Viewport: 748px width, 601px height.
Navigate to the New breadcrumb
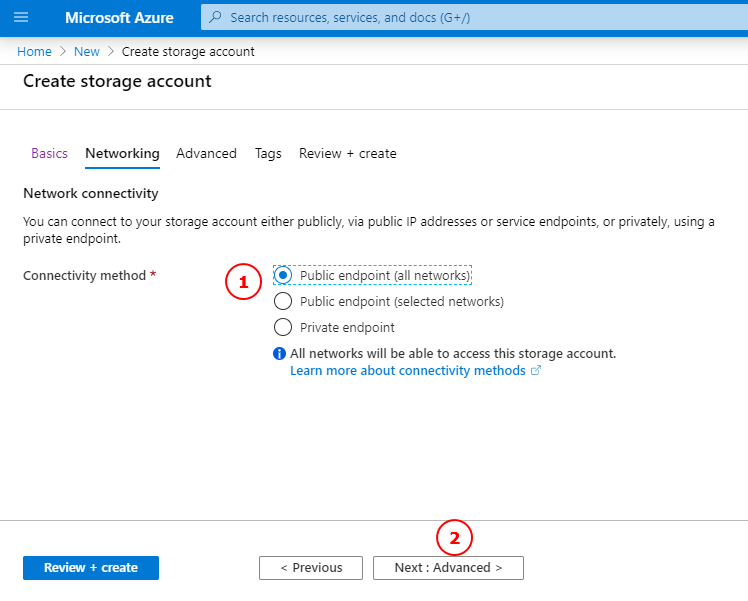tap(87, 52)
